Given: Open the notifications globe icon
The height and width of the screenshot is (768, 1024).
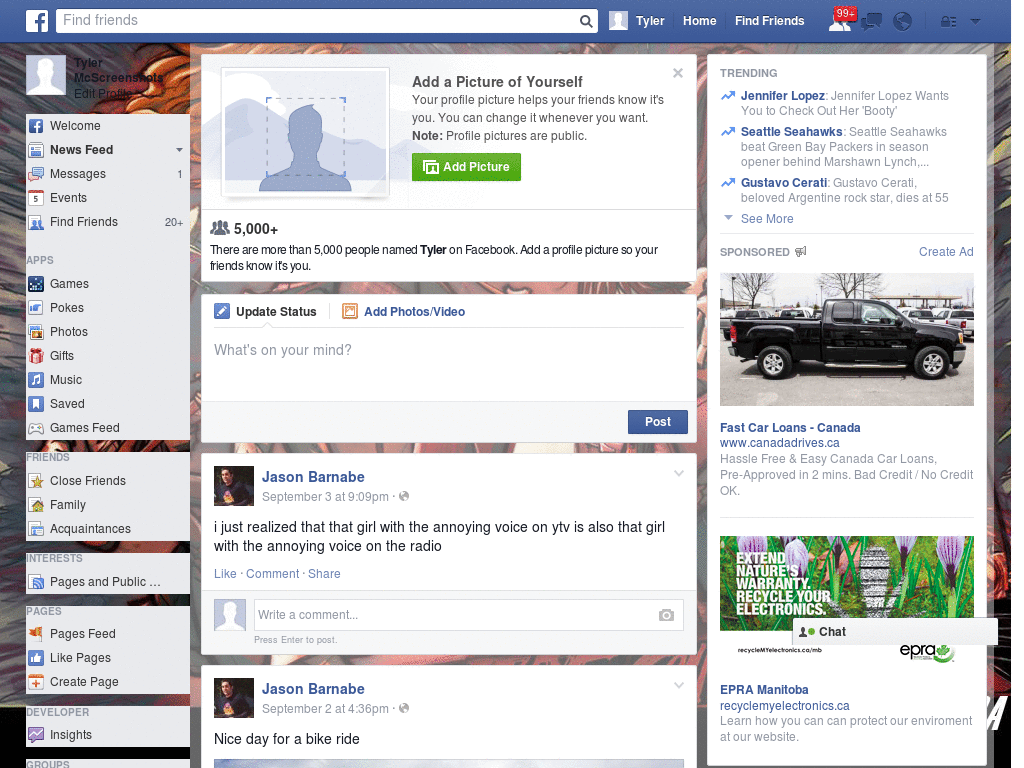Looking at the screenshot, I should [x=903, y=22].
